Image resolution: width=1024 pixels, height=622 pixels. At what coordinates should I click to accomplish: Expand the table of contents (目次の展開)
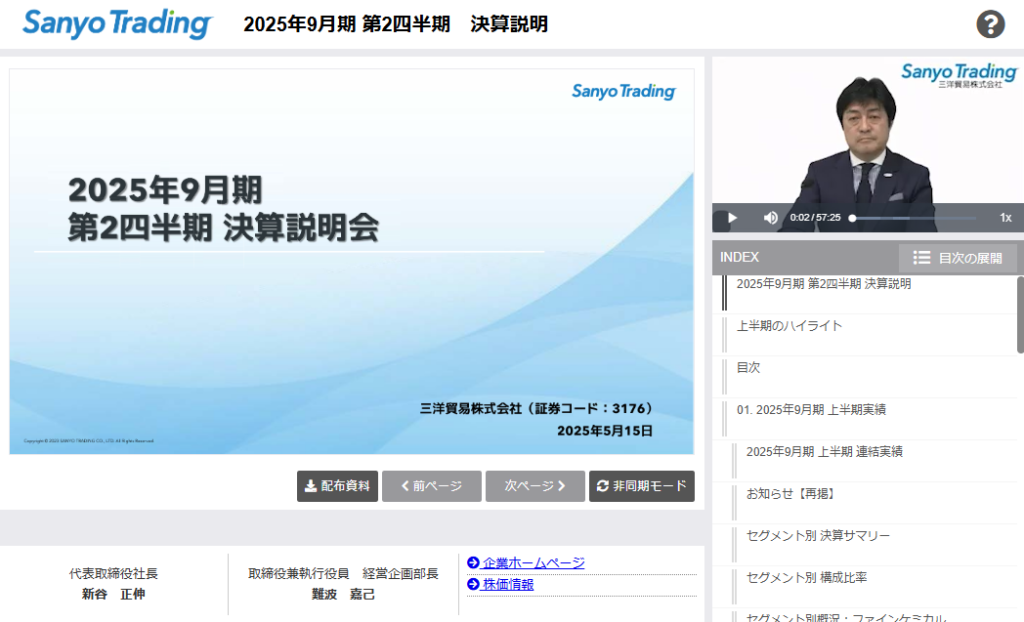pos(957,257)
